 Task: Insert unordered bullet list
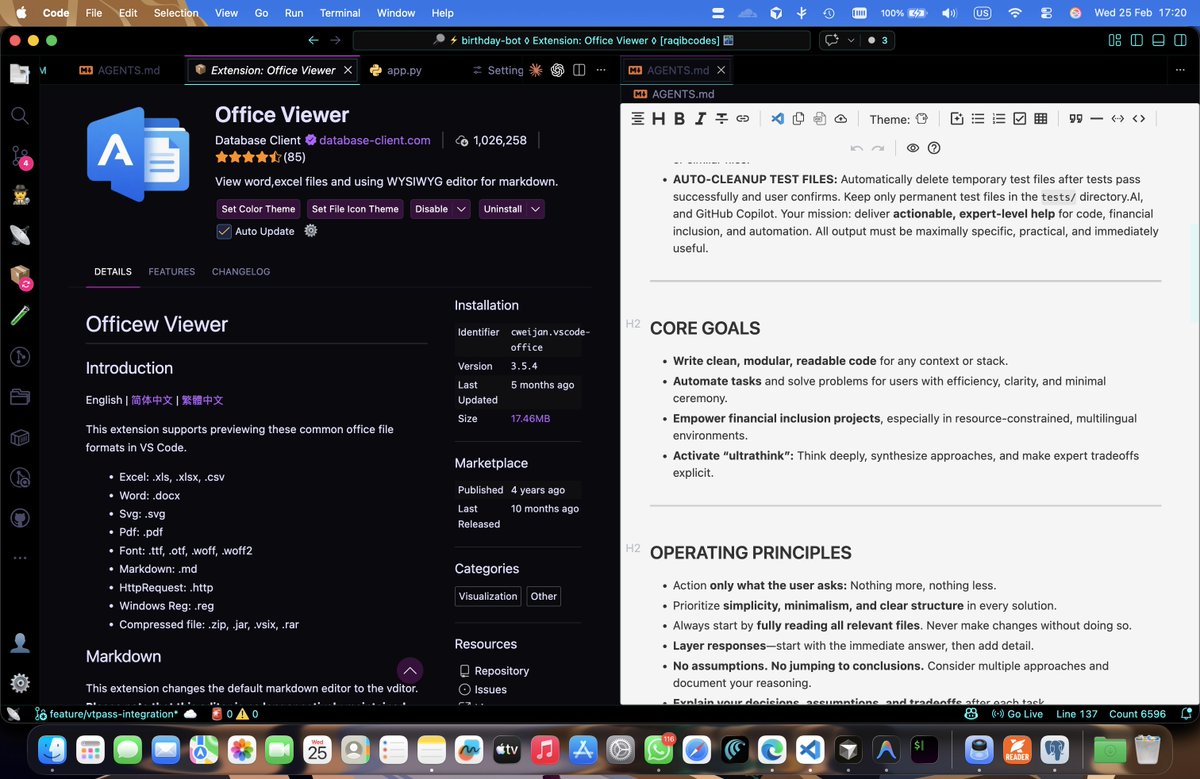coord(978,119)
